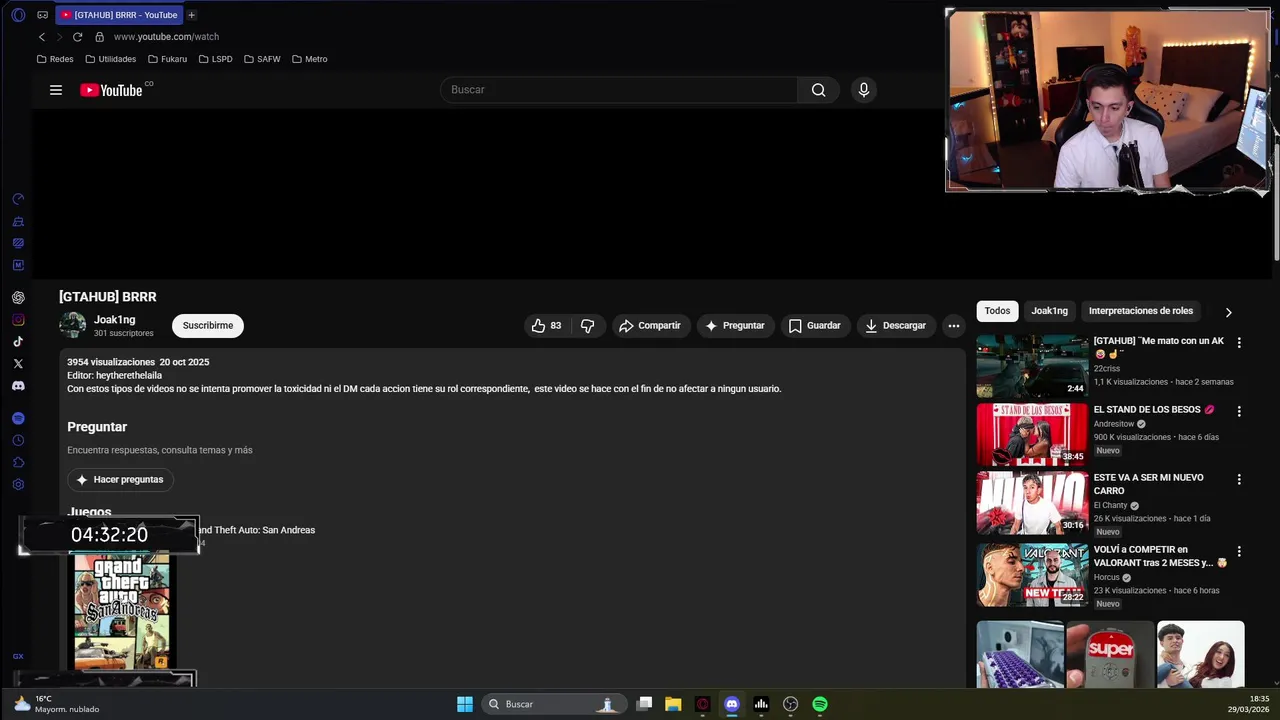Image resolution: width=1280 pixels, height=720 pixels.
Task: Open Discord in the Opera sidebar
Action: point(18,386)
